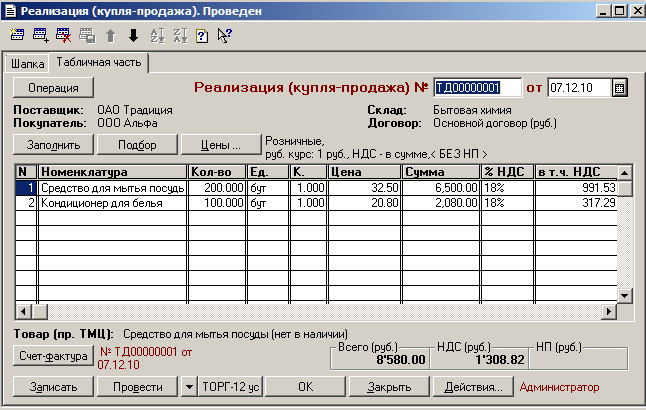Click the ТОРГ-12 print button
Viewport: 646px width, 410px height.
coord(231,386)
